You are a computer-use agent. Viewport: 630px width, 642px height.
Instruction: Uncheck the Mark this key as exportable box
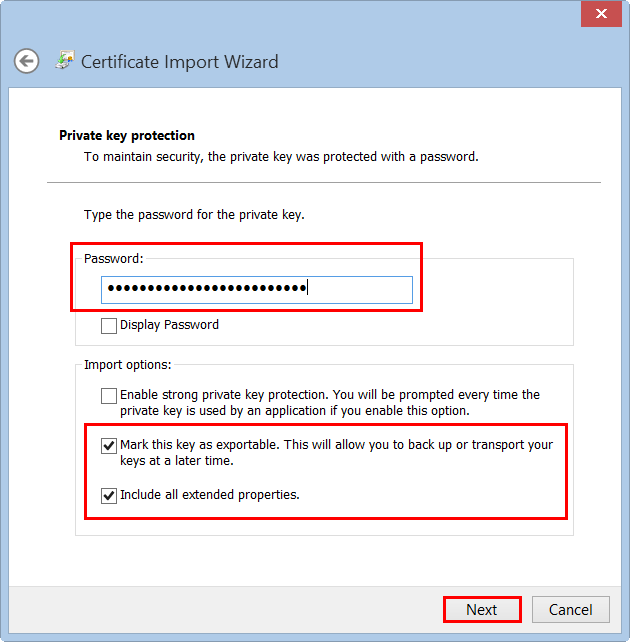[x=109, y=446]
